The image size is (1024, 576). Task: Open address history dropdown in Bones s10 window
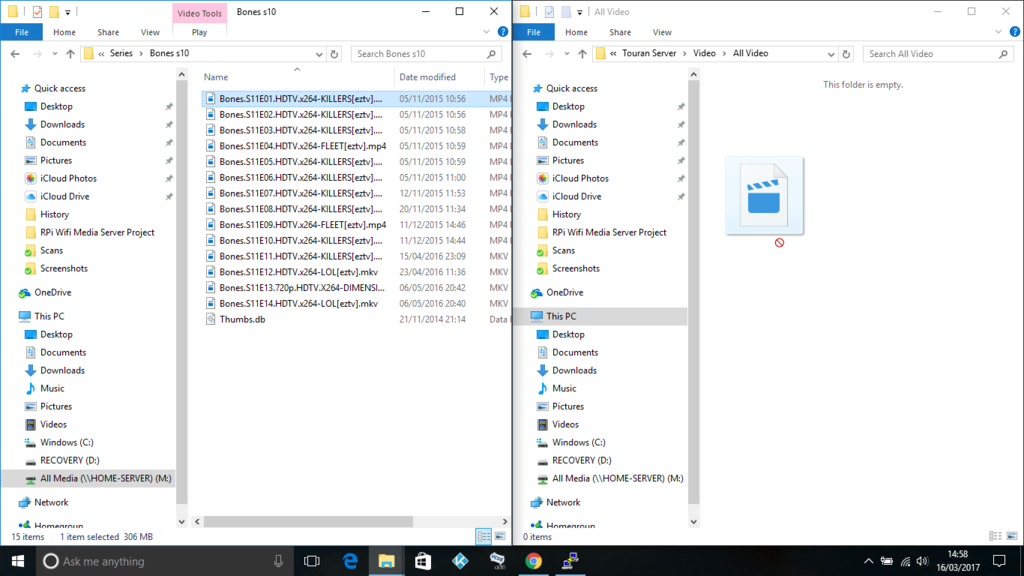click(x=319, y=54)
